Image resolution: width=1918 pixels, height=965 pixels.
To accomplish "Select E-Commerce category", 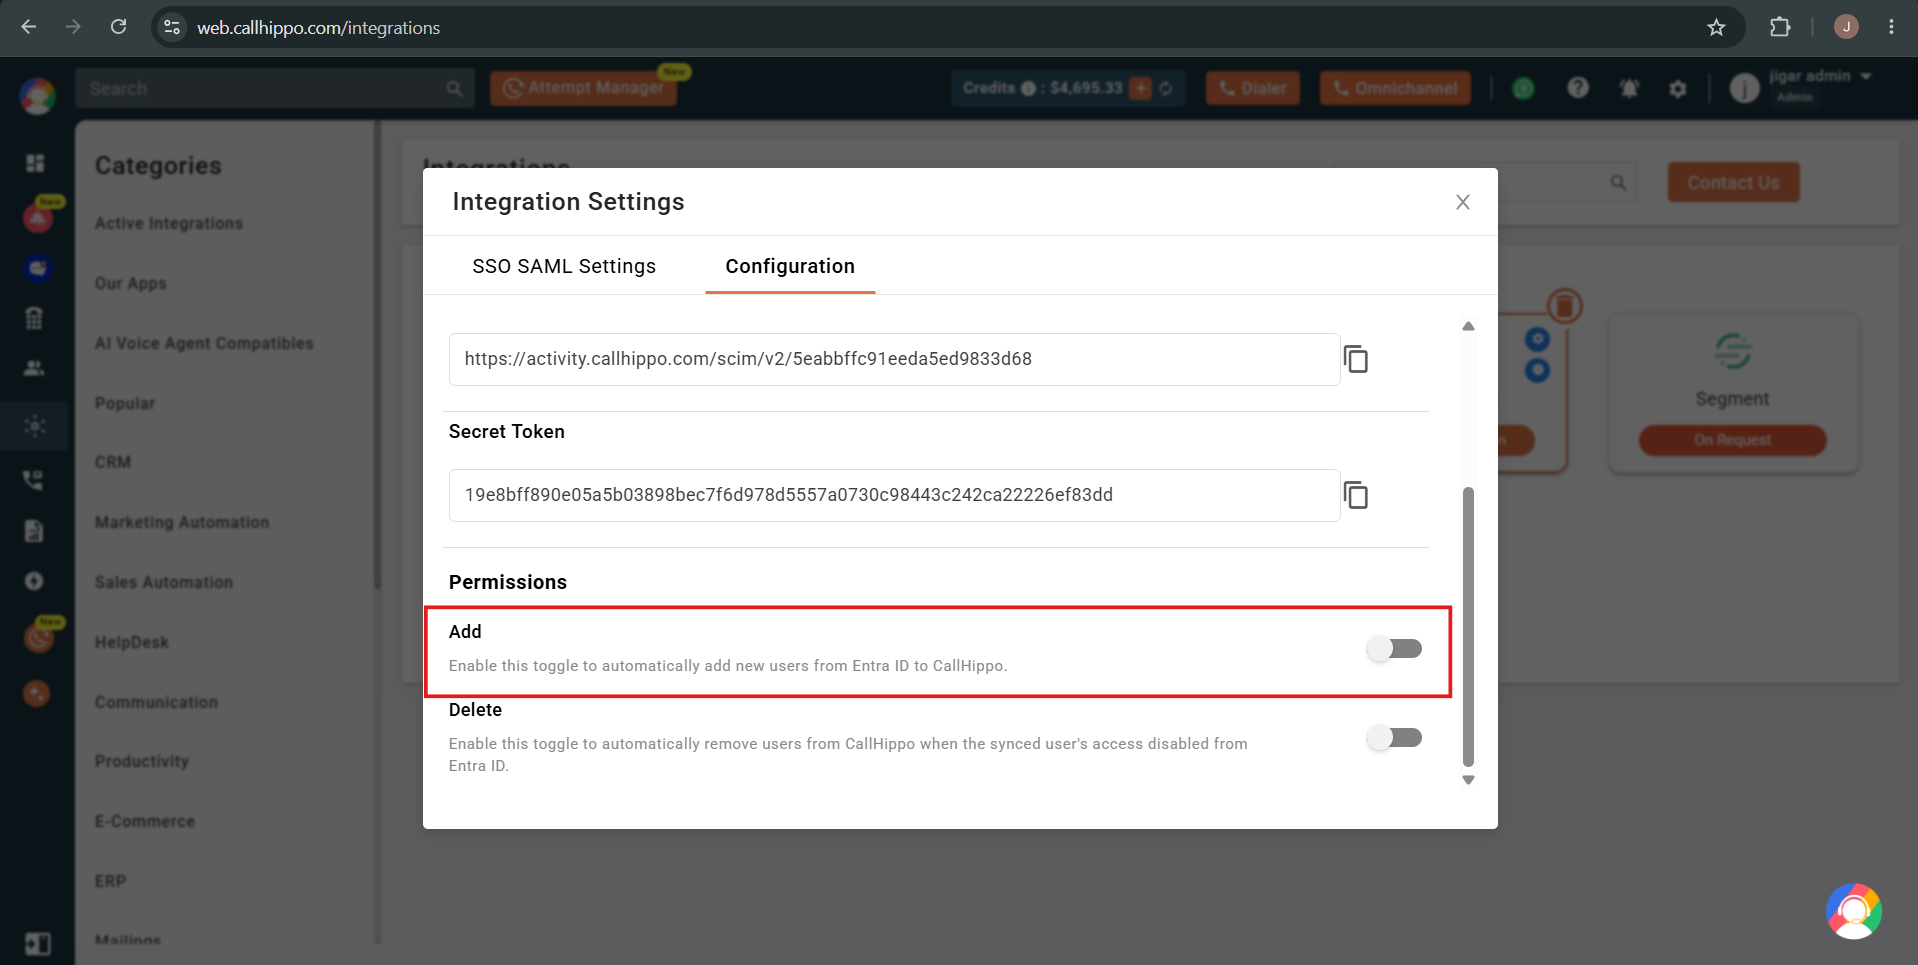I will [x=144, y=821].
